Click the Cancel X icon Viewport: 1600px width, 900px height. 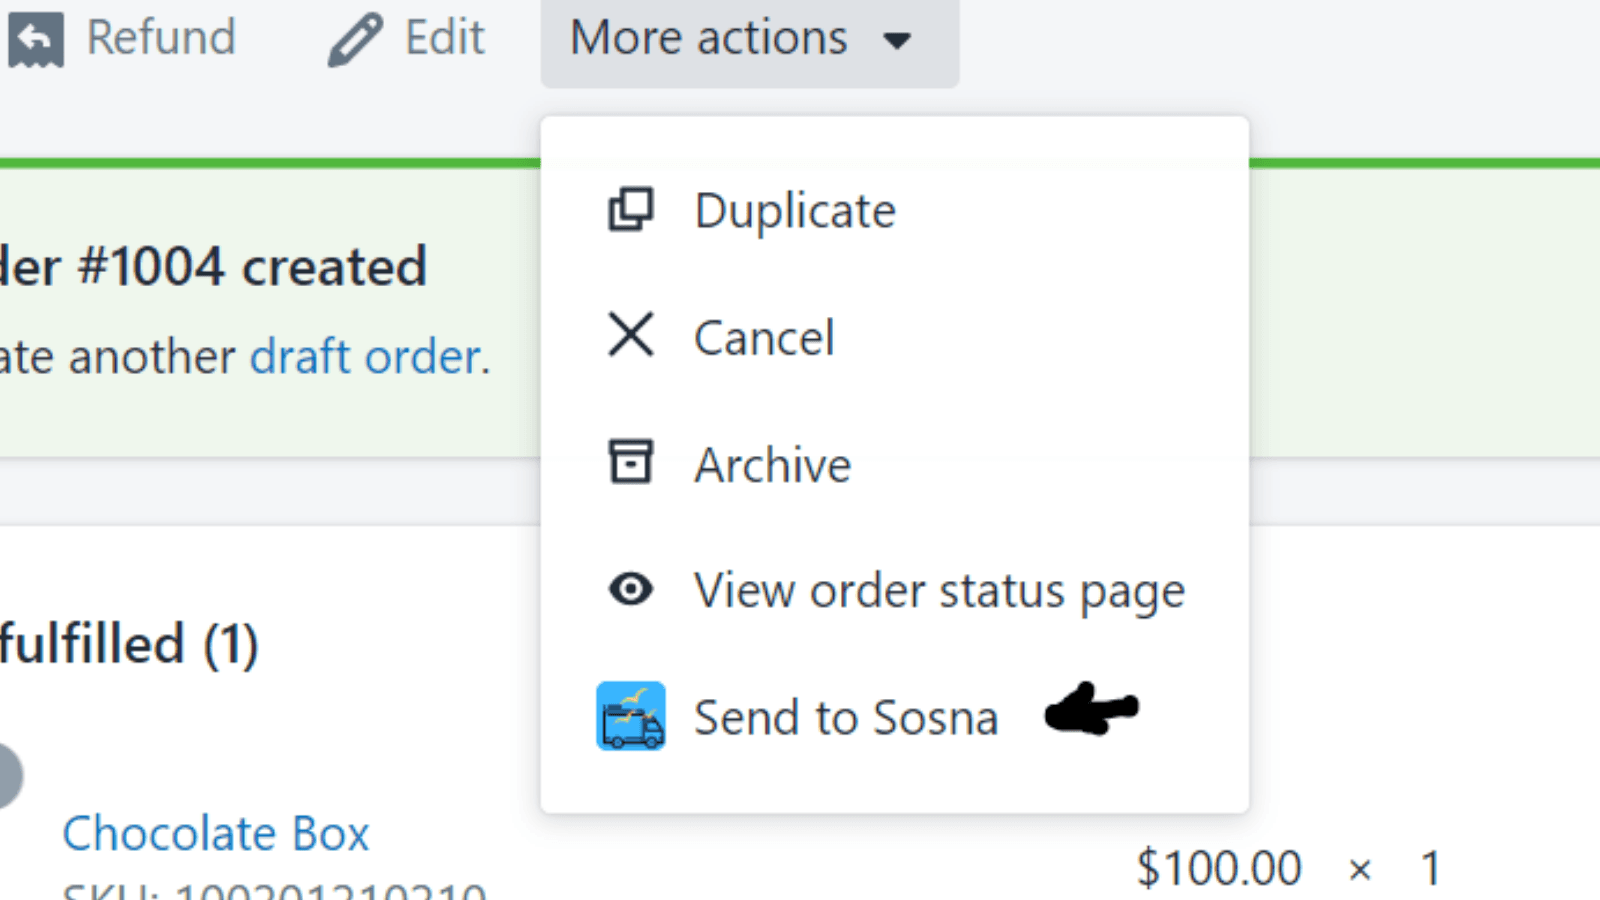(629, 336)
